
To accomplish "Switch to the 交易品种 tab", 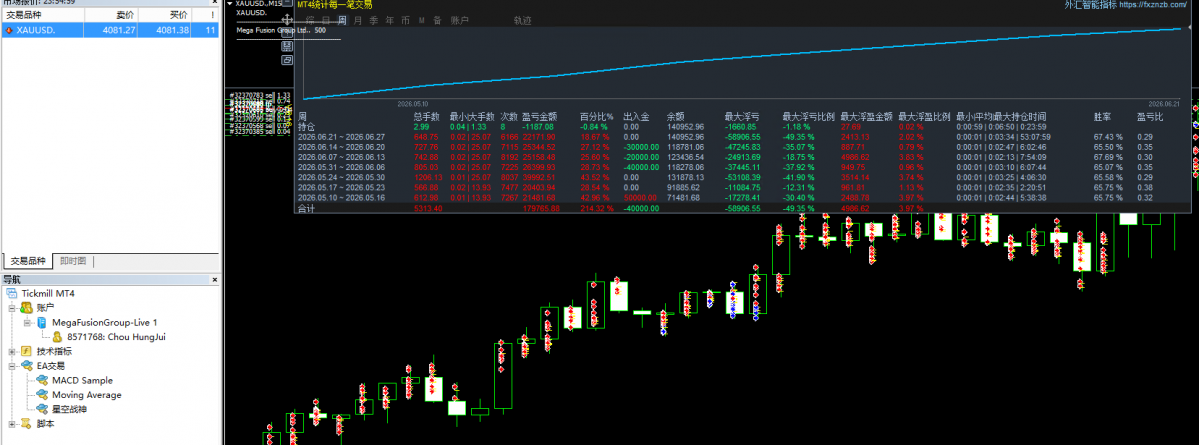I will tap(28, 261).
